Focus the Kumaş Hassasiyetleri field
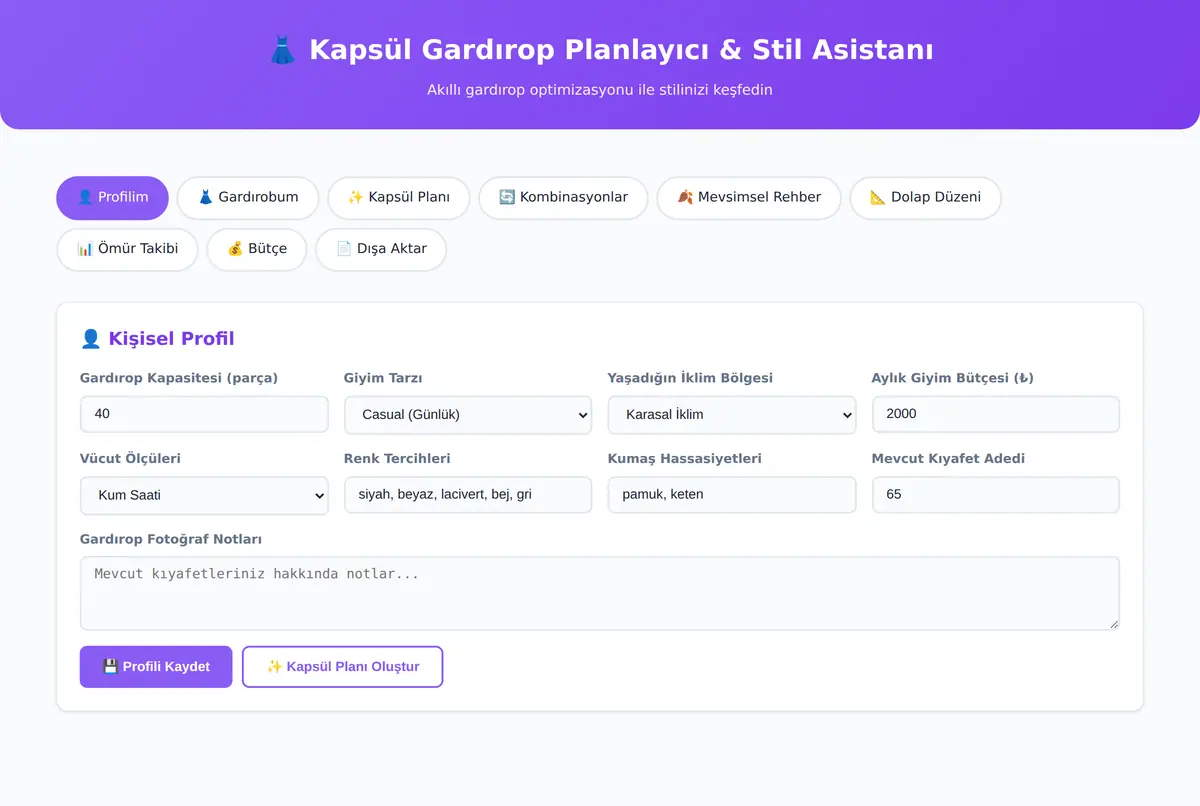 pyautogui.click(x=732, y=495)
